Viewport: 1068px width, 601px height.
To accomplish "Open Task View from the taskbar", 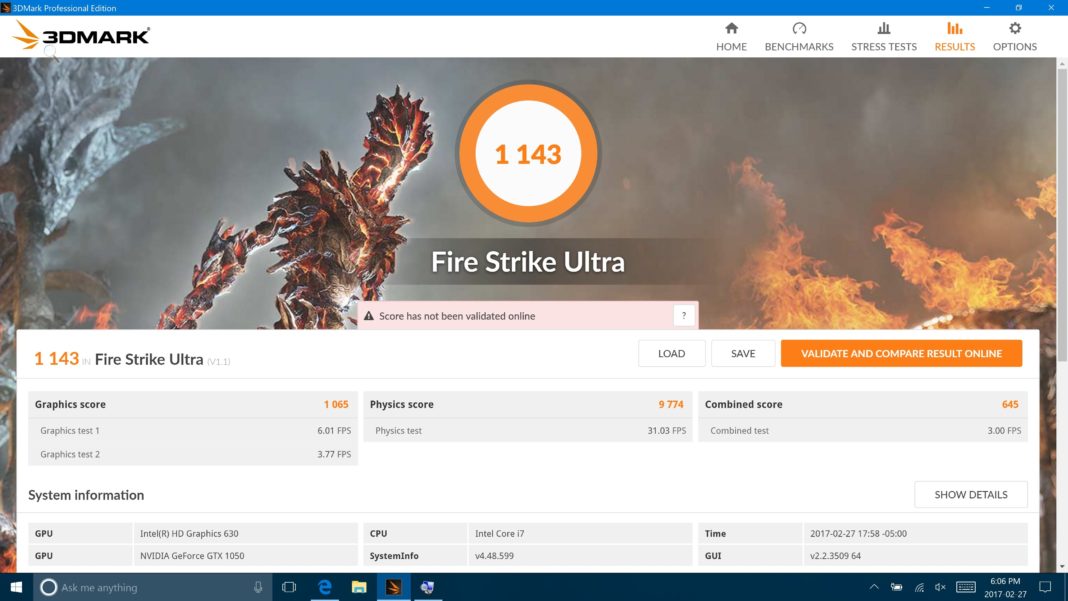I will coord(289,587).
